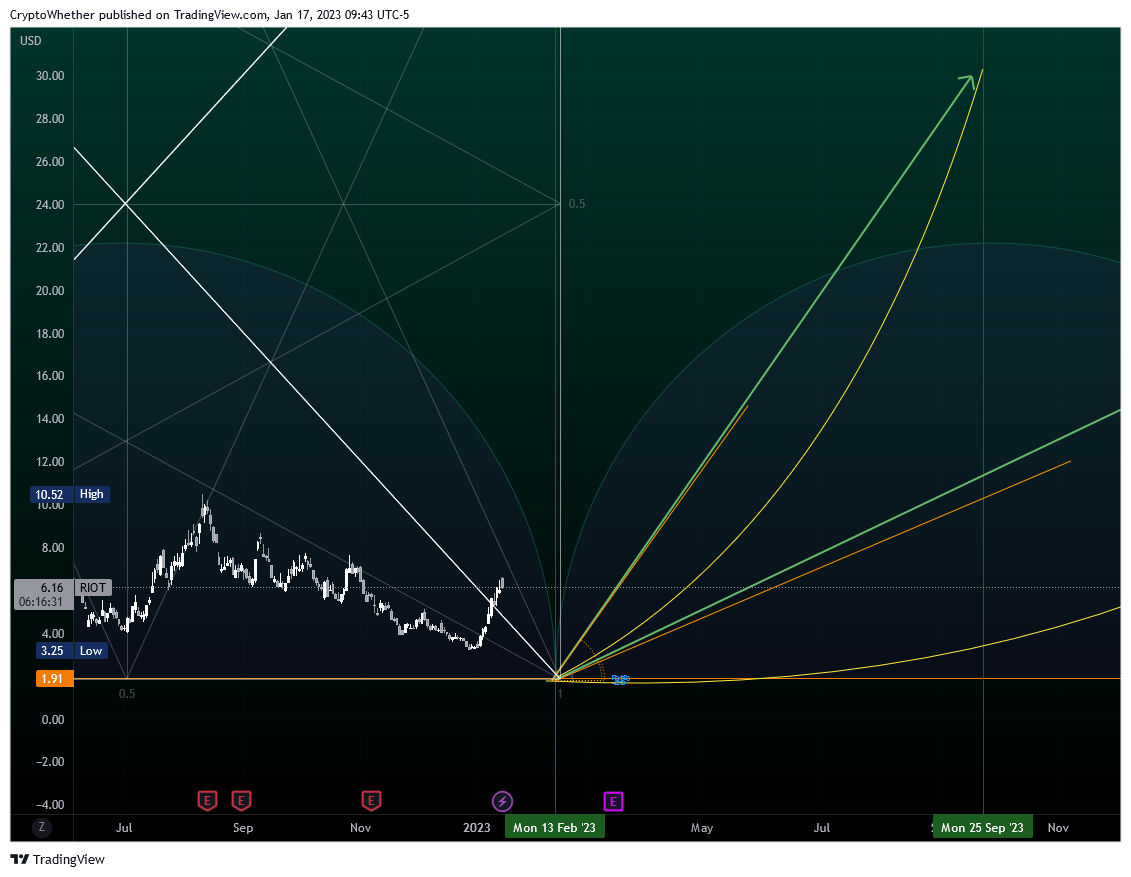Select the Mon 25 Sep '23 date marker
This screenshot has height=877, width=1131.
tap(982, 827)
